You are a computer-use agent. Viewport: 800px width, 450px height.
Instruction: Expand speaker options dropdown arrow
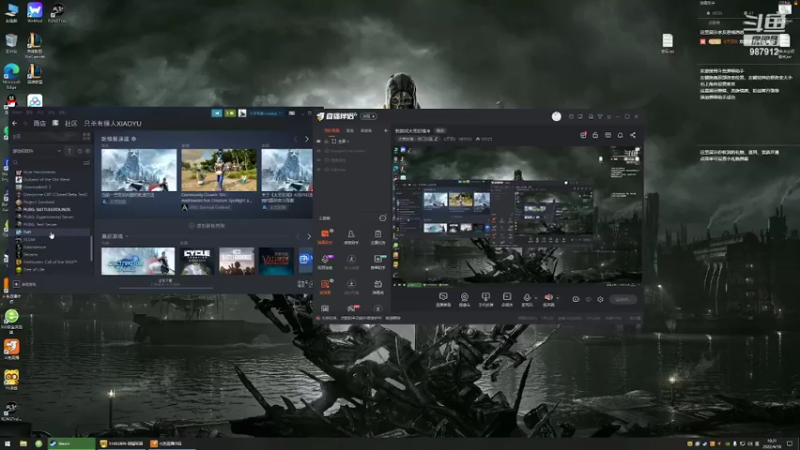557,297
